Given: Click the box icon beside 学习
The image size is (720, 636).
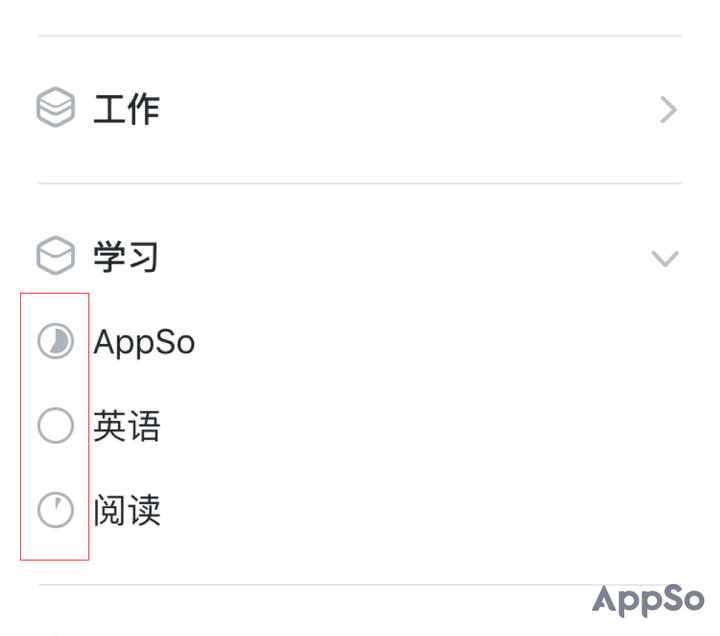Looking at the screenshot, I should pyautogui.click(x=56, y=257).
